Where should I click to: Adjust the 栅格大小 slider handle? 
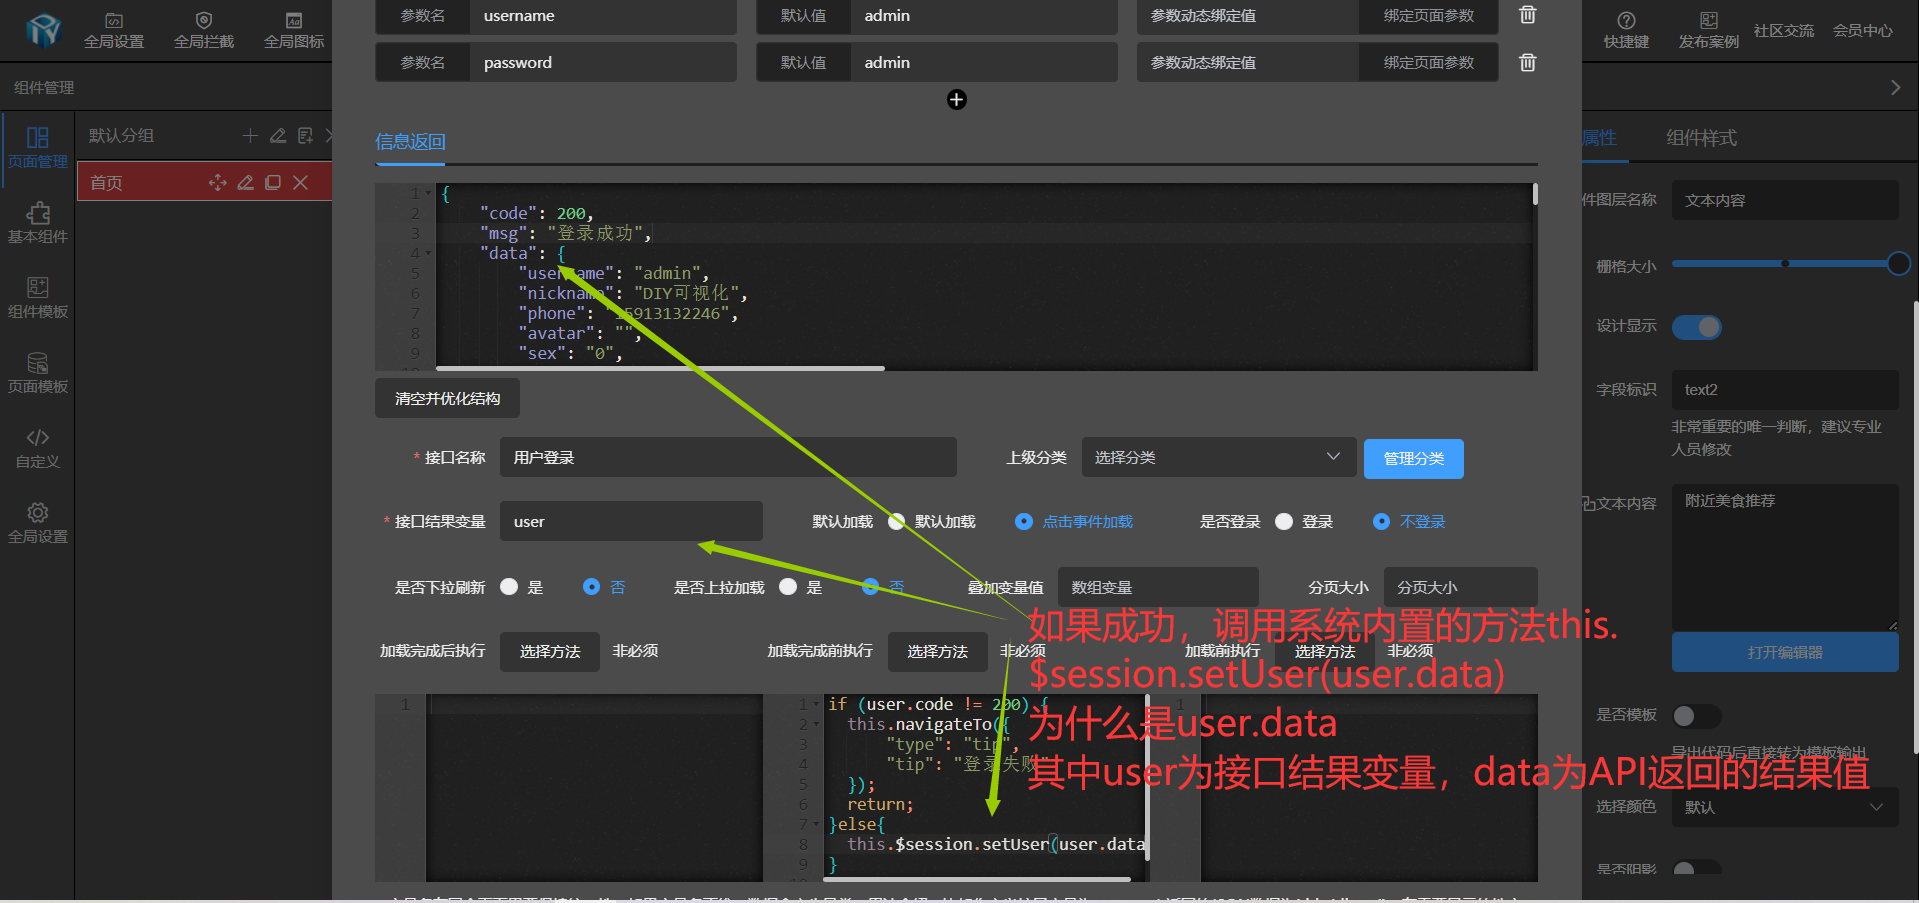point(1898,264)
